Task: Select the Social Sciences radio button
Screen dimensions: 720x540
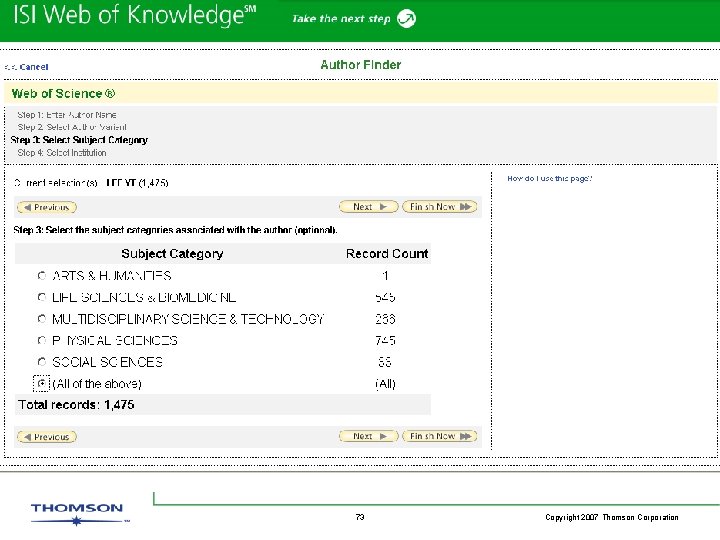Action: point(42,362)
